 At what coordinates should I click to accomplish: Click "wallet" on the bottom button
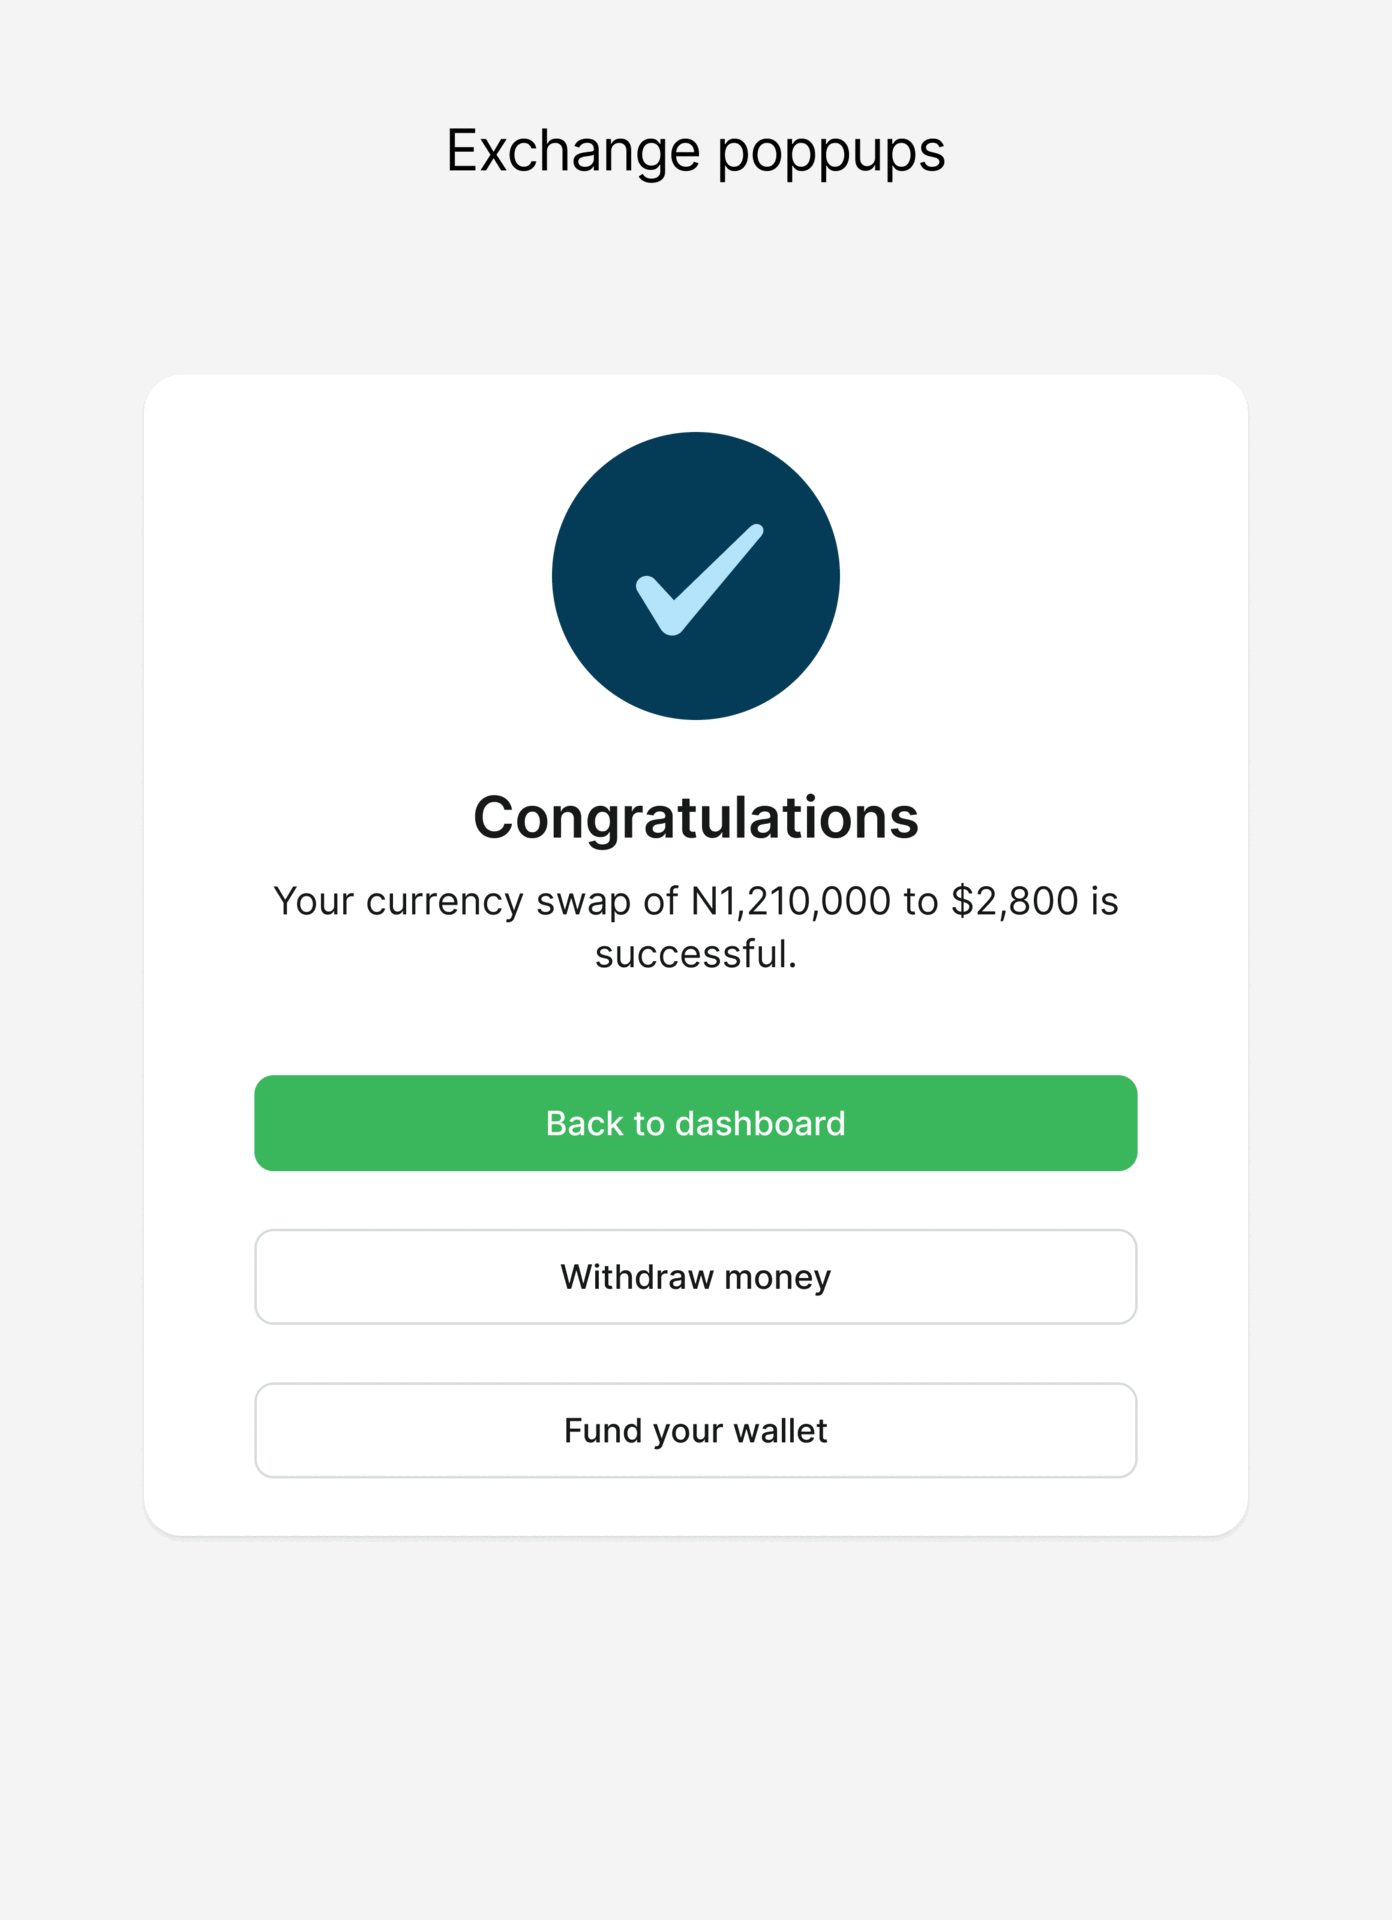780,1430
